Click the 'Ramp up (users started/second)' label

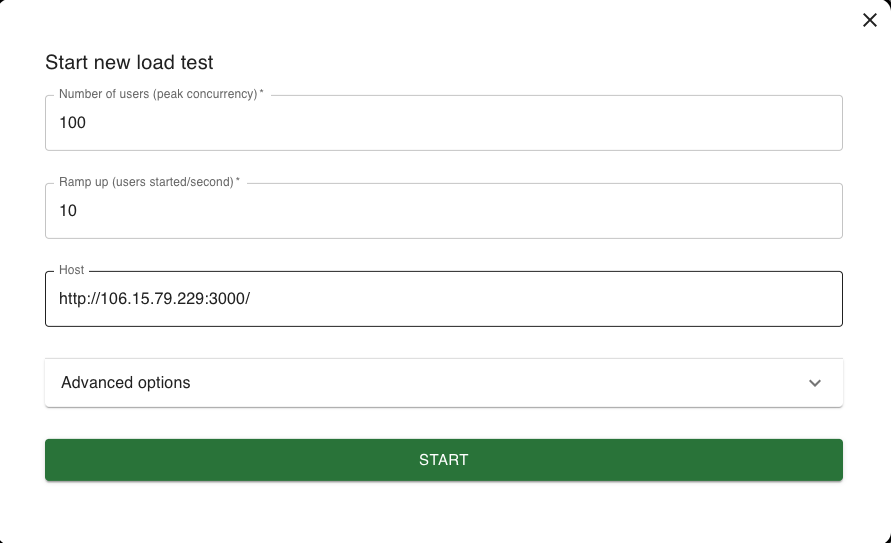click(x=149, y=182)
